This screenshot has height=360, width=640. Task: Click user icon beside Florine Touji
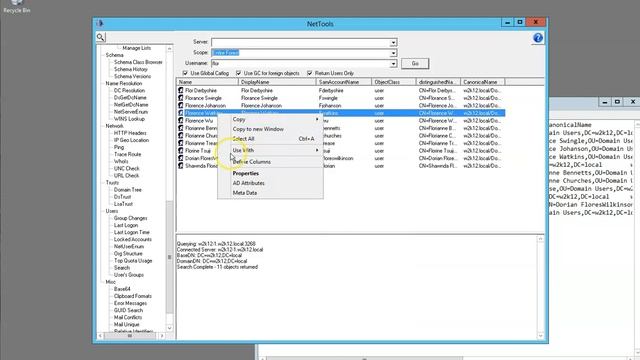click(x=180, y=151)
